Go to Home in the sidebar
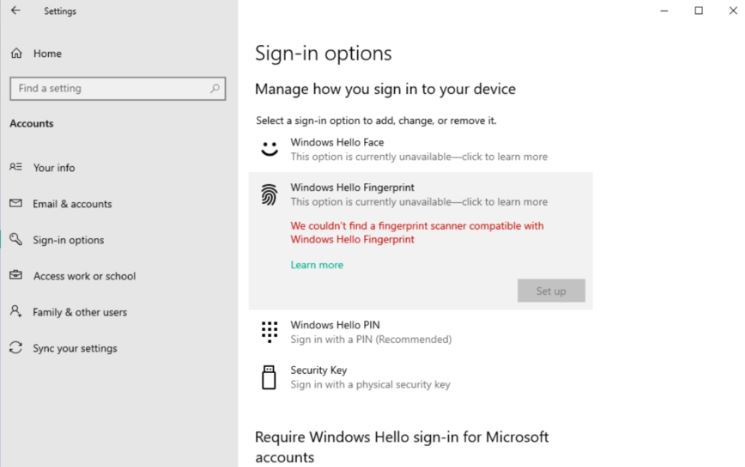 coord(47,54)
